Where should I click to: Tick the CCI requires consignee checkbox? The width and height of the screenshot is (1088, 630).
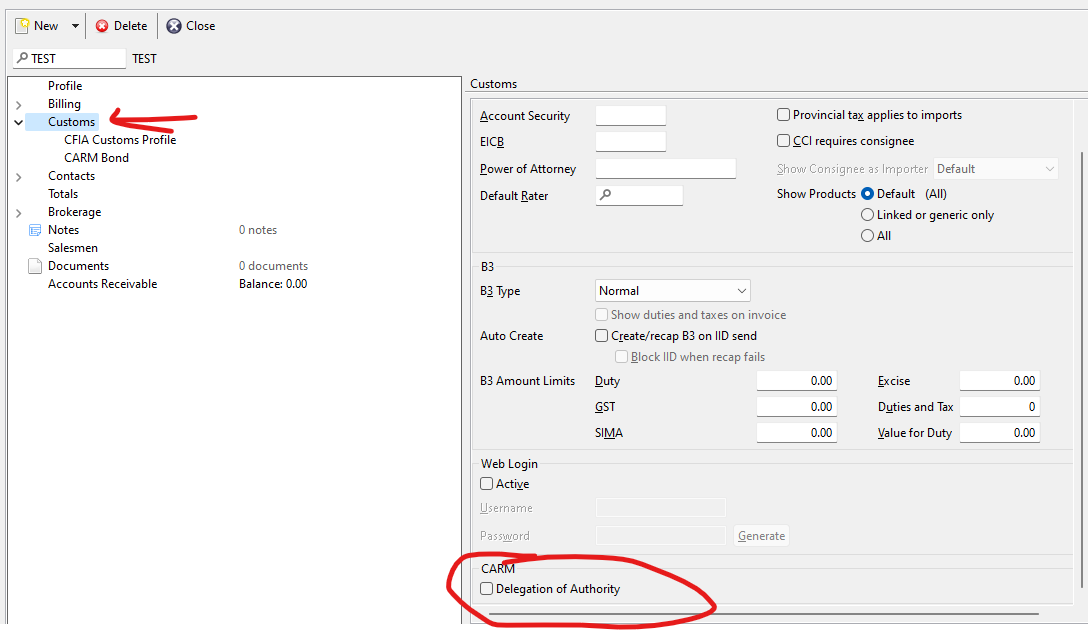click(x=784, y=141)
